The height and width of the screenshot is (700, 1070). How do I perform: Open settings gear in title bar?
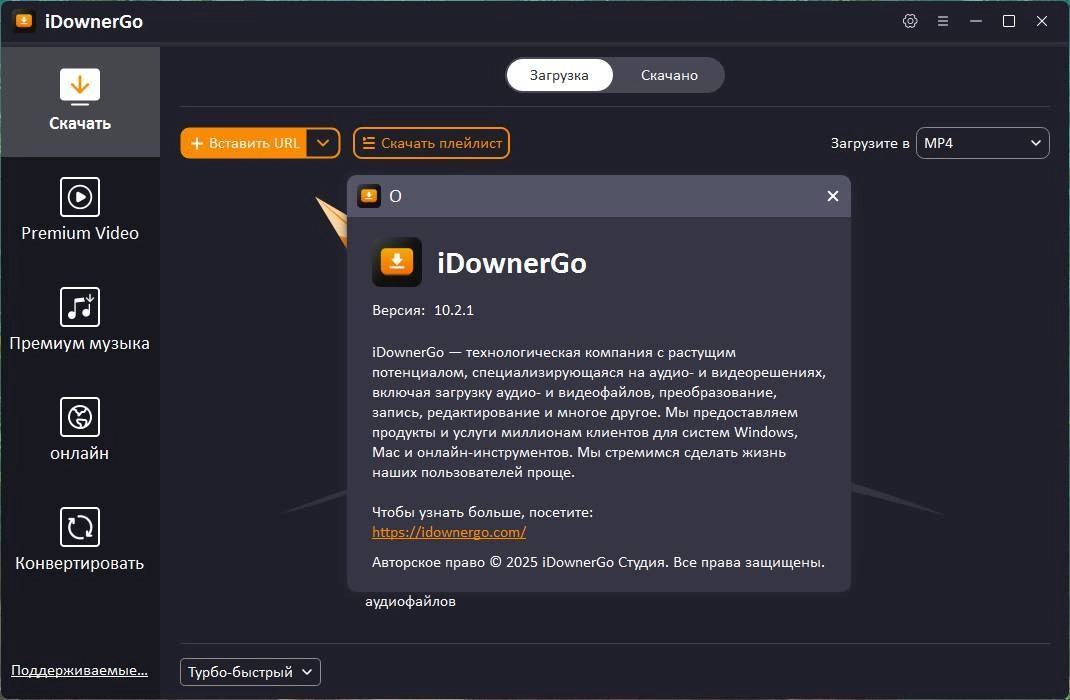click(x=910, y=21)
